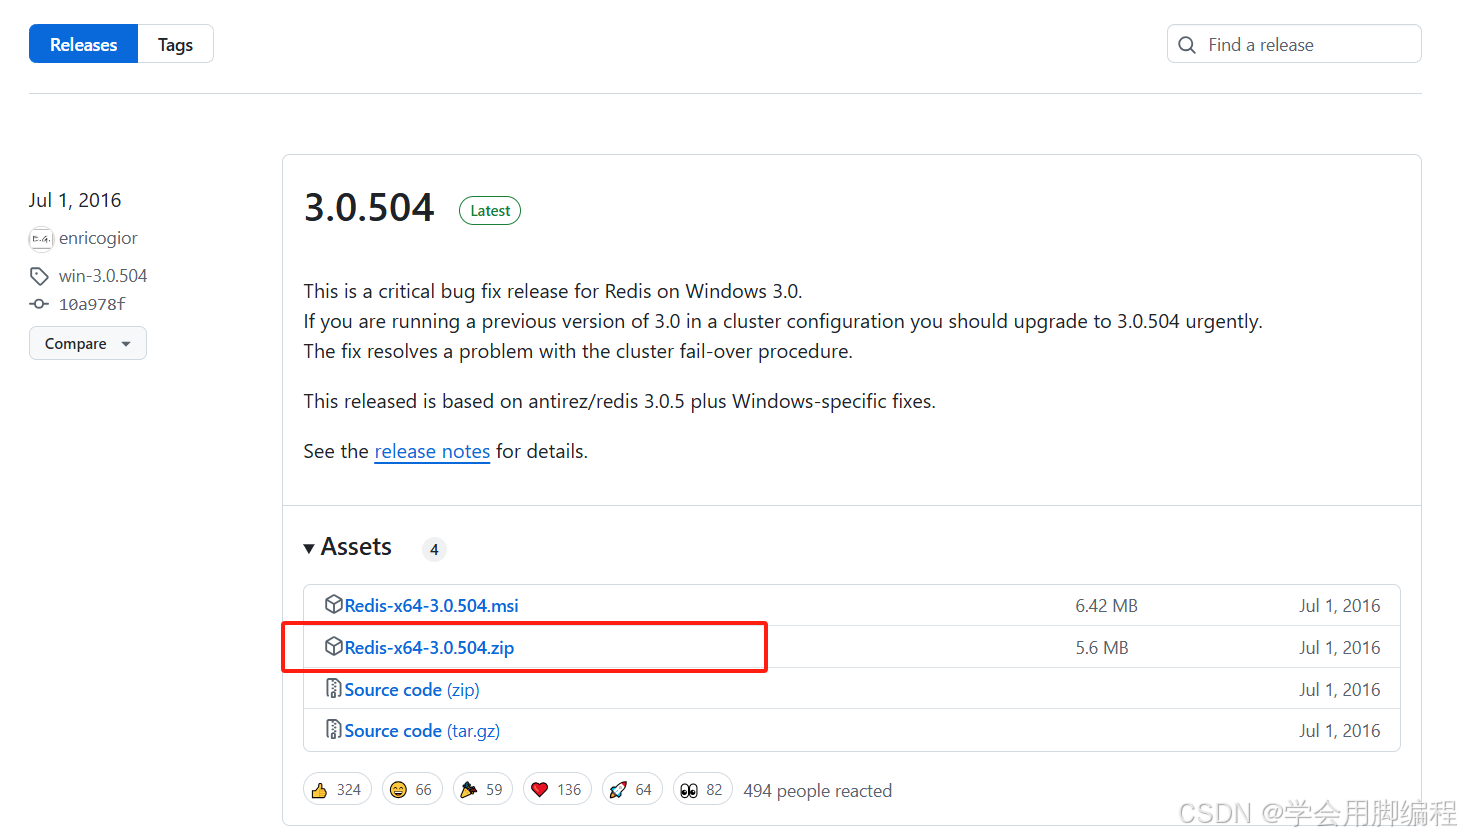Viewport: 1461px width, 839px height.
Task: Download Redis-x64-3.0.504.zip
Action: tap(429, 647)
